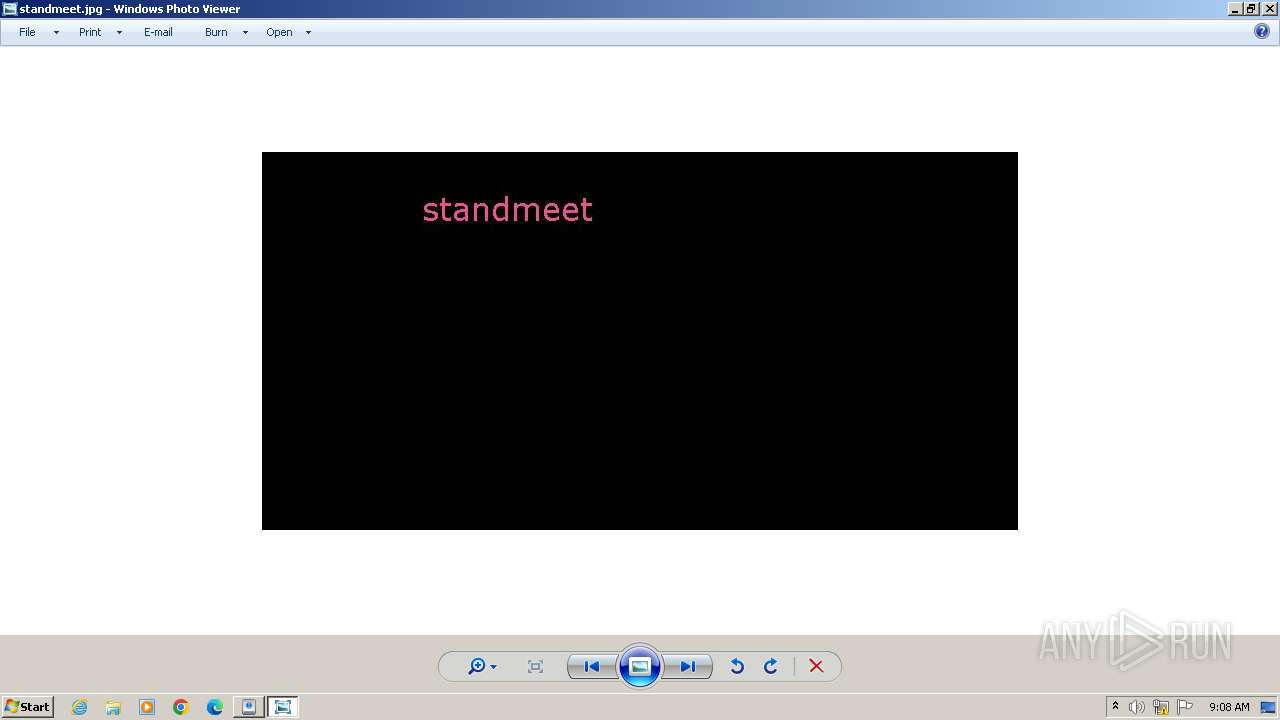Click the magnifier zoom display size icon
This screenshot has width=1280, height=720.
[x=476, y=666]
